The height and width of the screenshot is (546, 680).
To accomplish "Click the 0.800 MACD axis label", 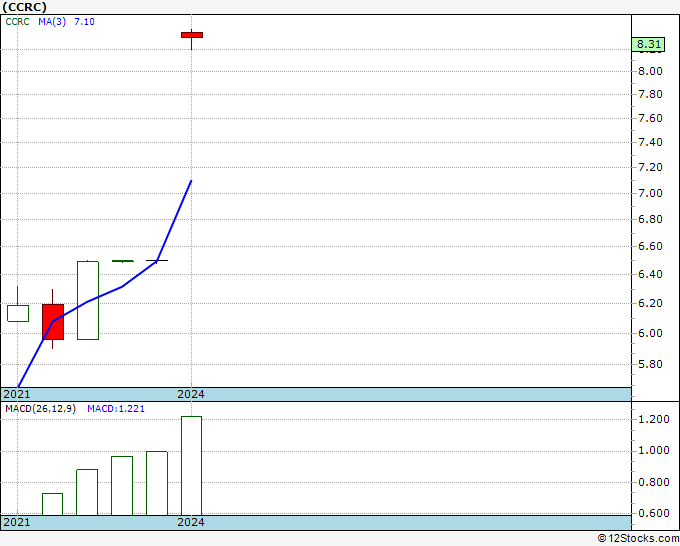I will [654, 482].
